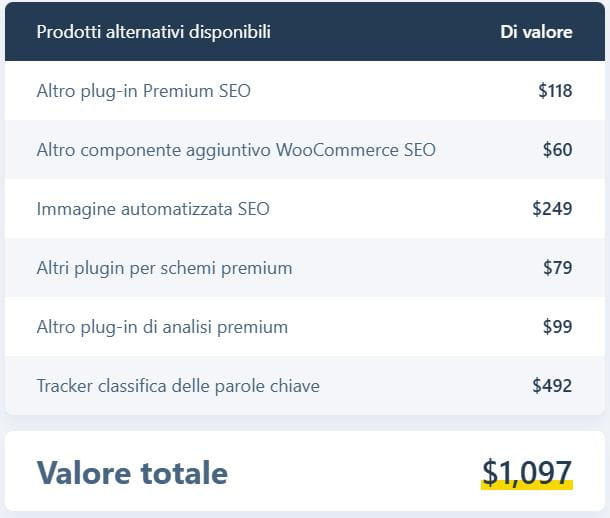Select "Altri plugin per schemi premium" label
Screen dimensions: 610x518
[x=164, y=268]
